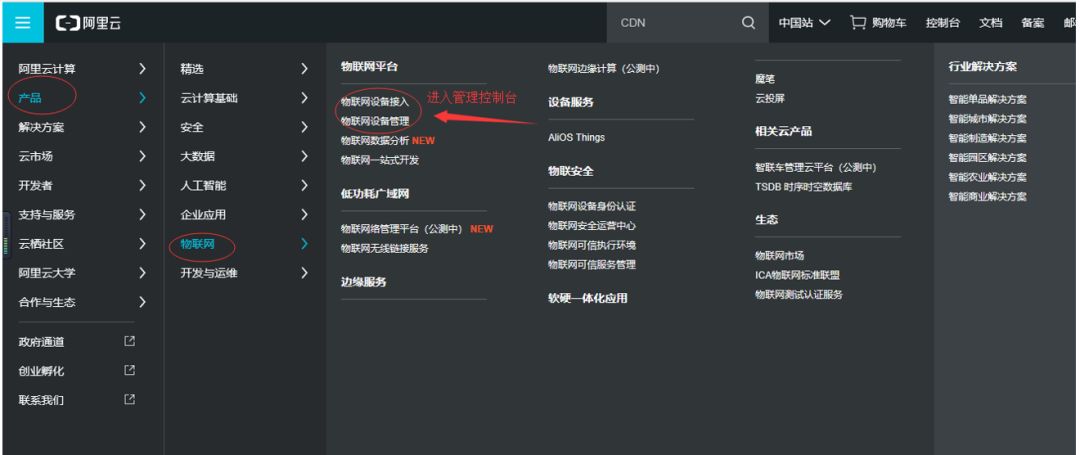Open the 物联网一站式开发 link
1080x455 pixels.
380,160
